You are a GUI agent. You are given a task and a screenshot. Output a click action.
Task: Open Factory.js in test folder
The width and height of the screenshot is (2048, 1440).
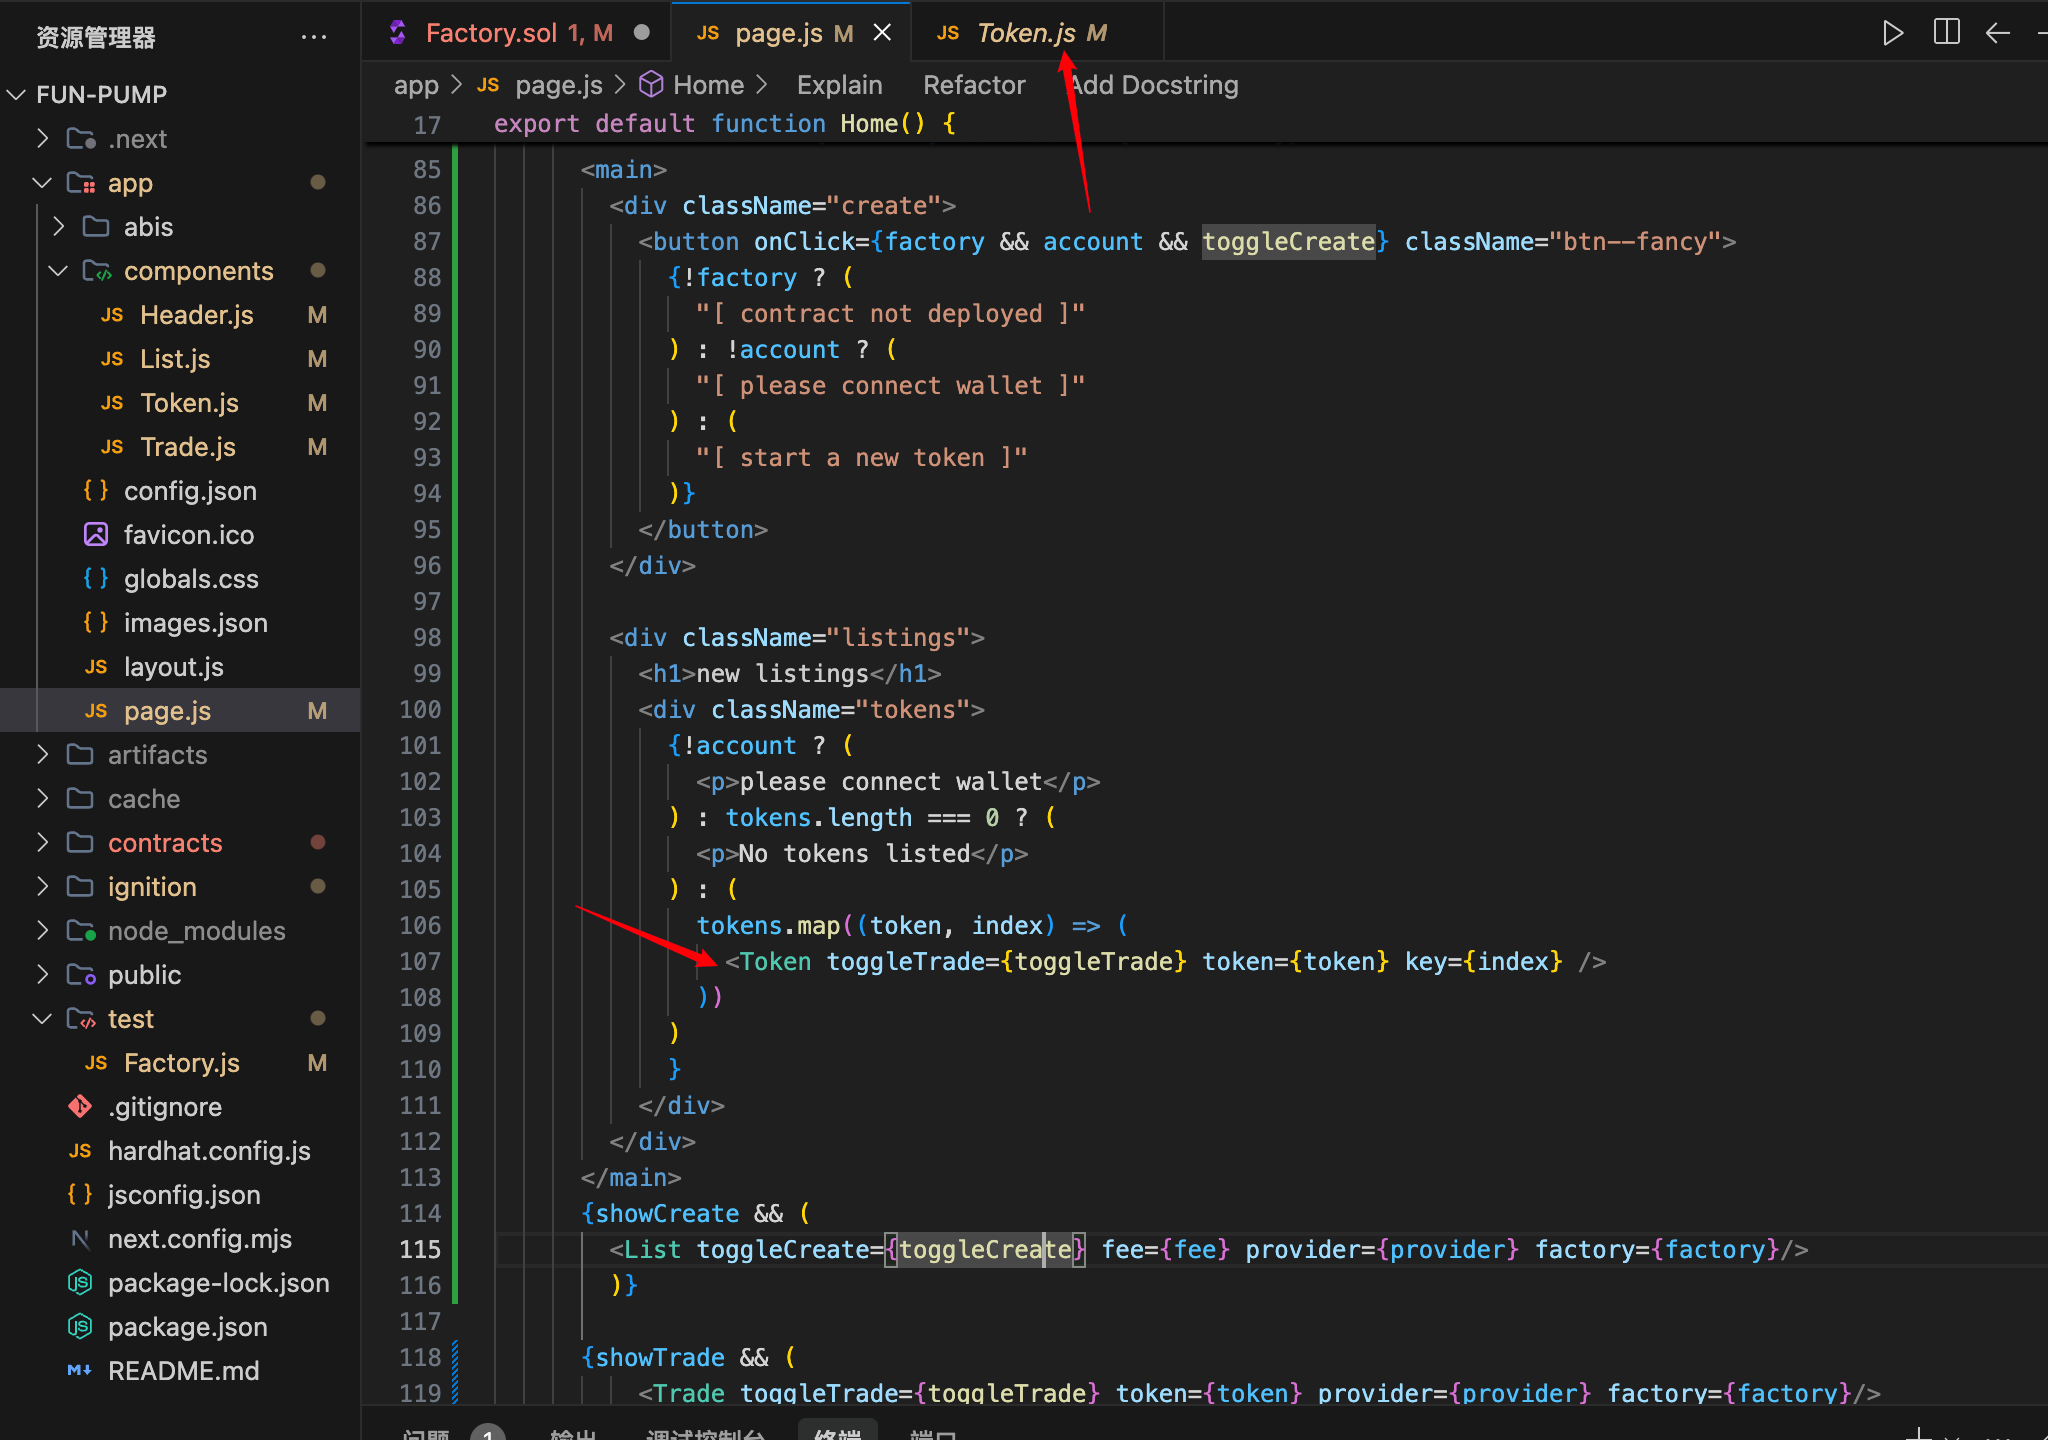180,1063
